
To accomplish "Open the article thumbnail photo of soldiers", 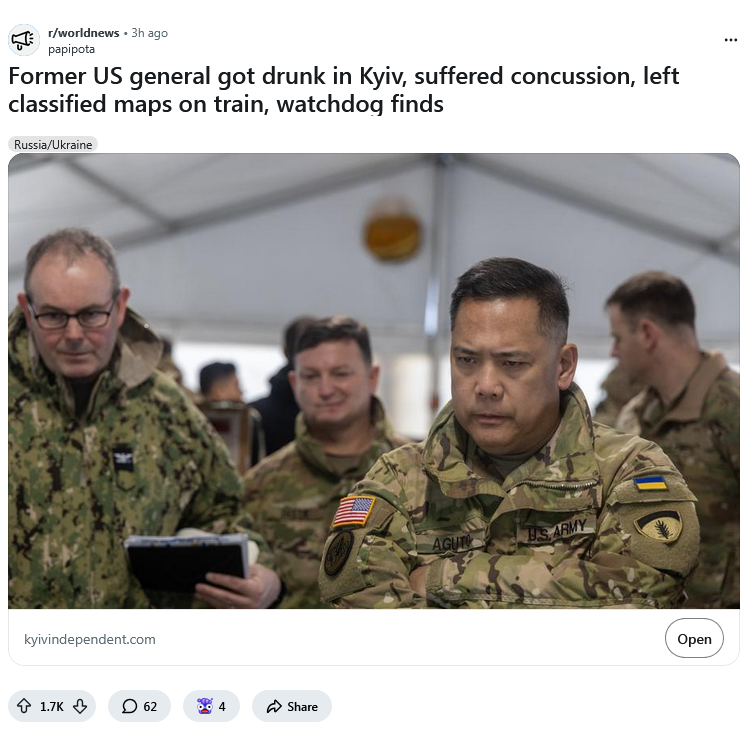I will 374,381.
